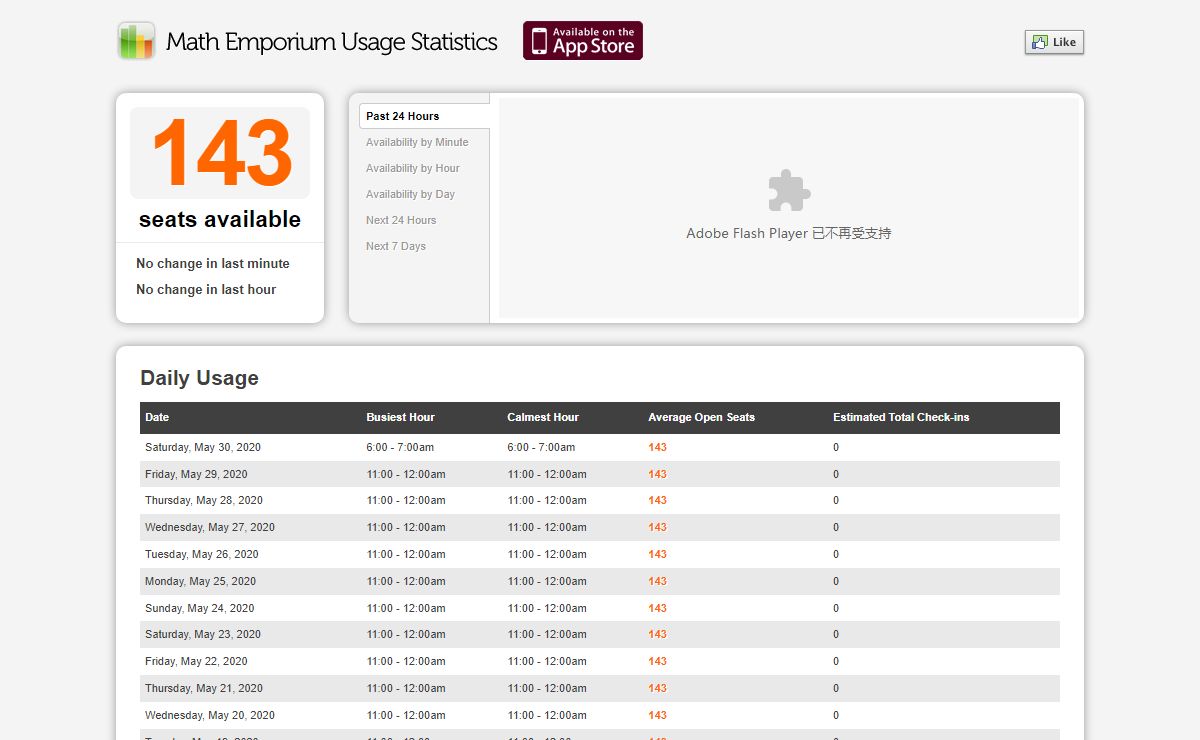Image resolution: width=1200 pixels, height=740 pixels.
Task: Click the large 143 seats counter
Action: coord(220,153)
